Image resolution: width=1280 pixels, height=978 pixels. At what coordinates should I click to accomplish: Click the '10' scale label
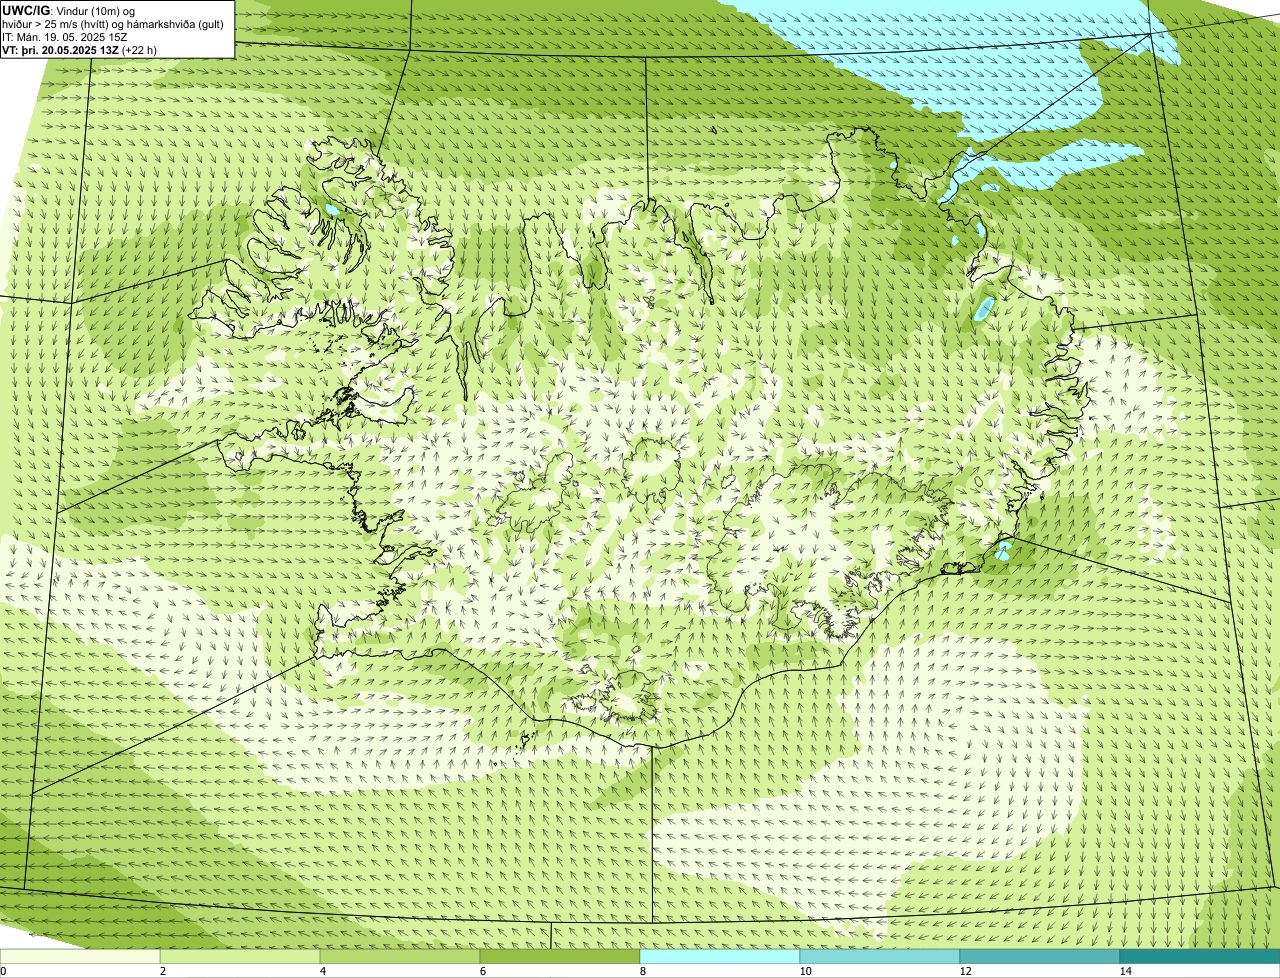tap(805, 971)
